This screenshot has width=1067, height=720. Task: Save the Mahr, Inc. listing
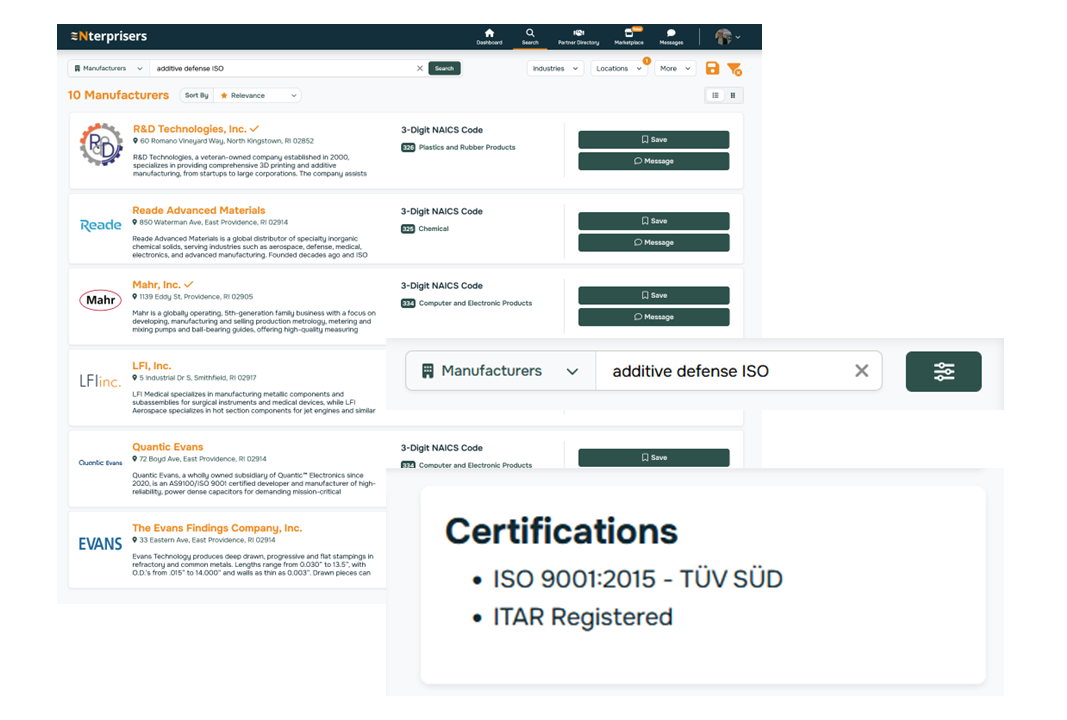pyautogui.click(x=653, y=295)
